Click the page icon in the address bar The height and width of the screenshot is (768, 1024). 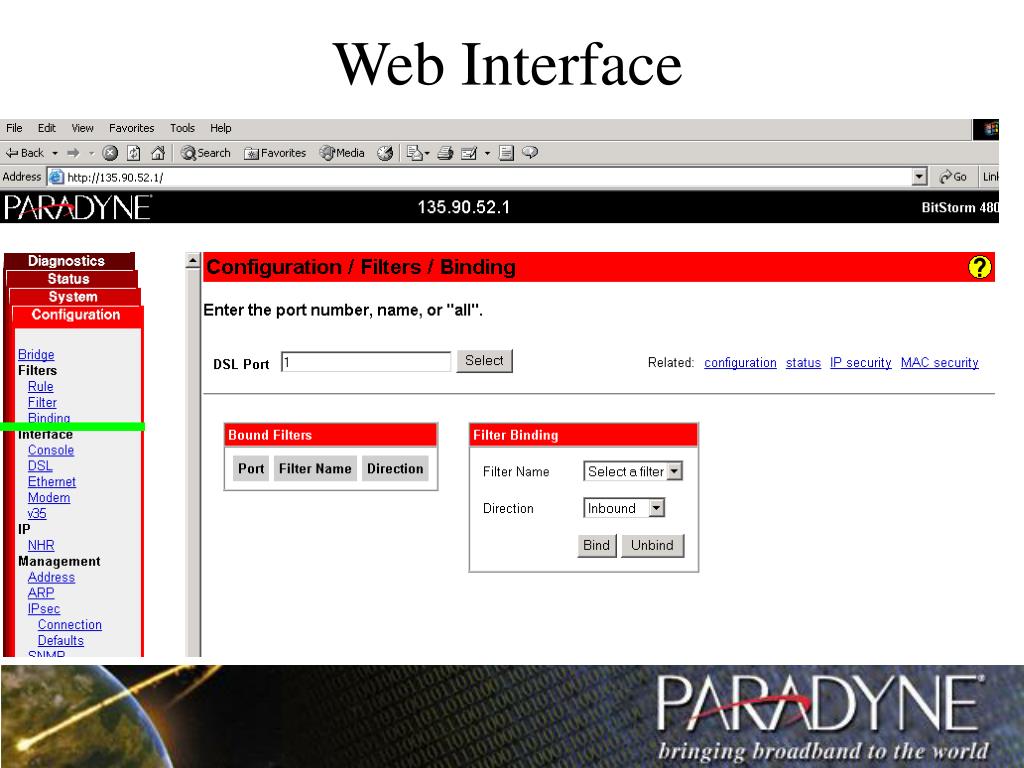pos(57,177)
